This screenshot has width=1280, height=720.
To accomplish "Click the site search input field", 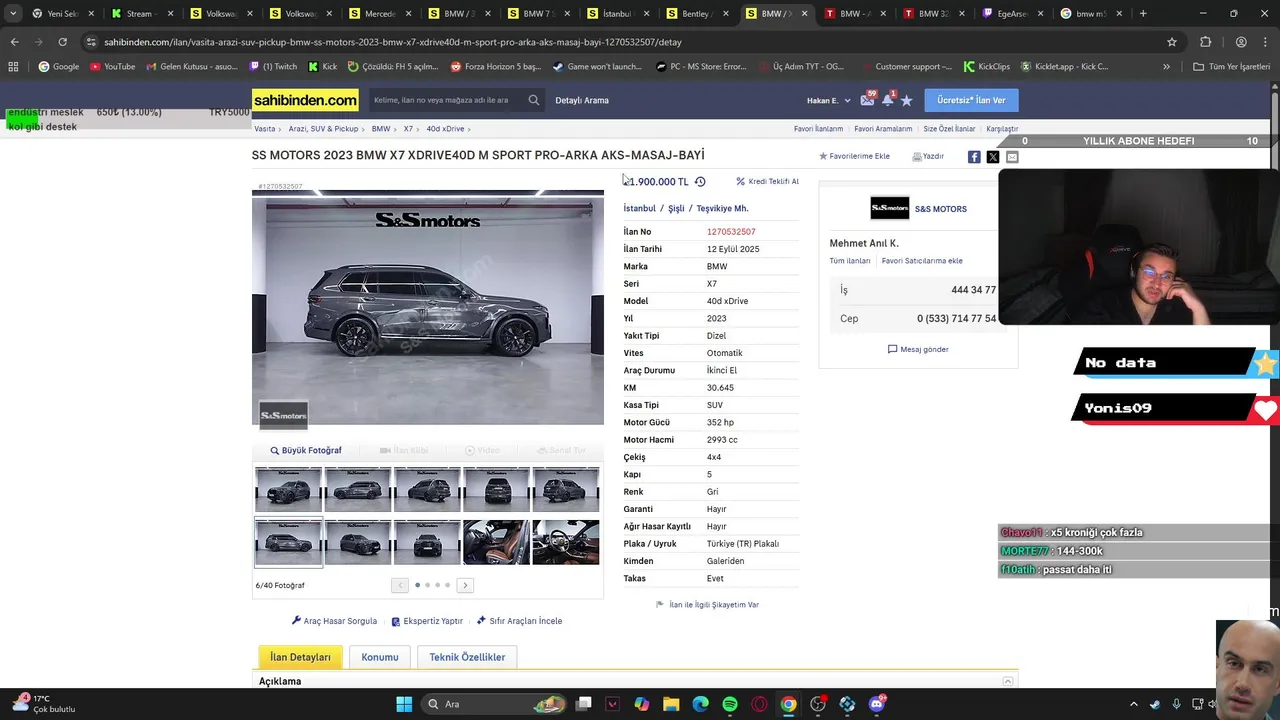I will 448,100.
